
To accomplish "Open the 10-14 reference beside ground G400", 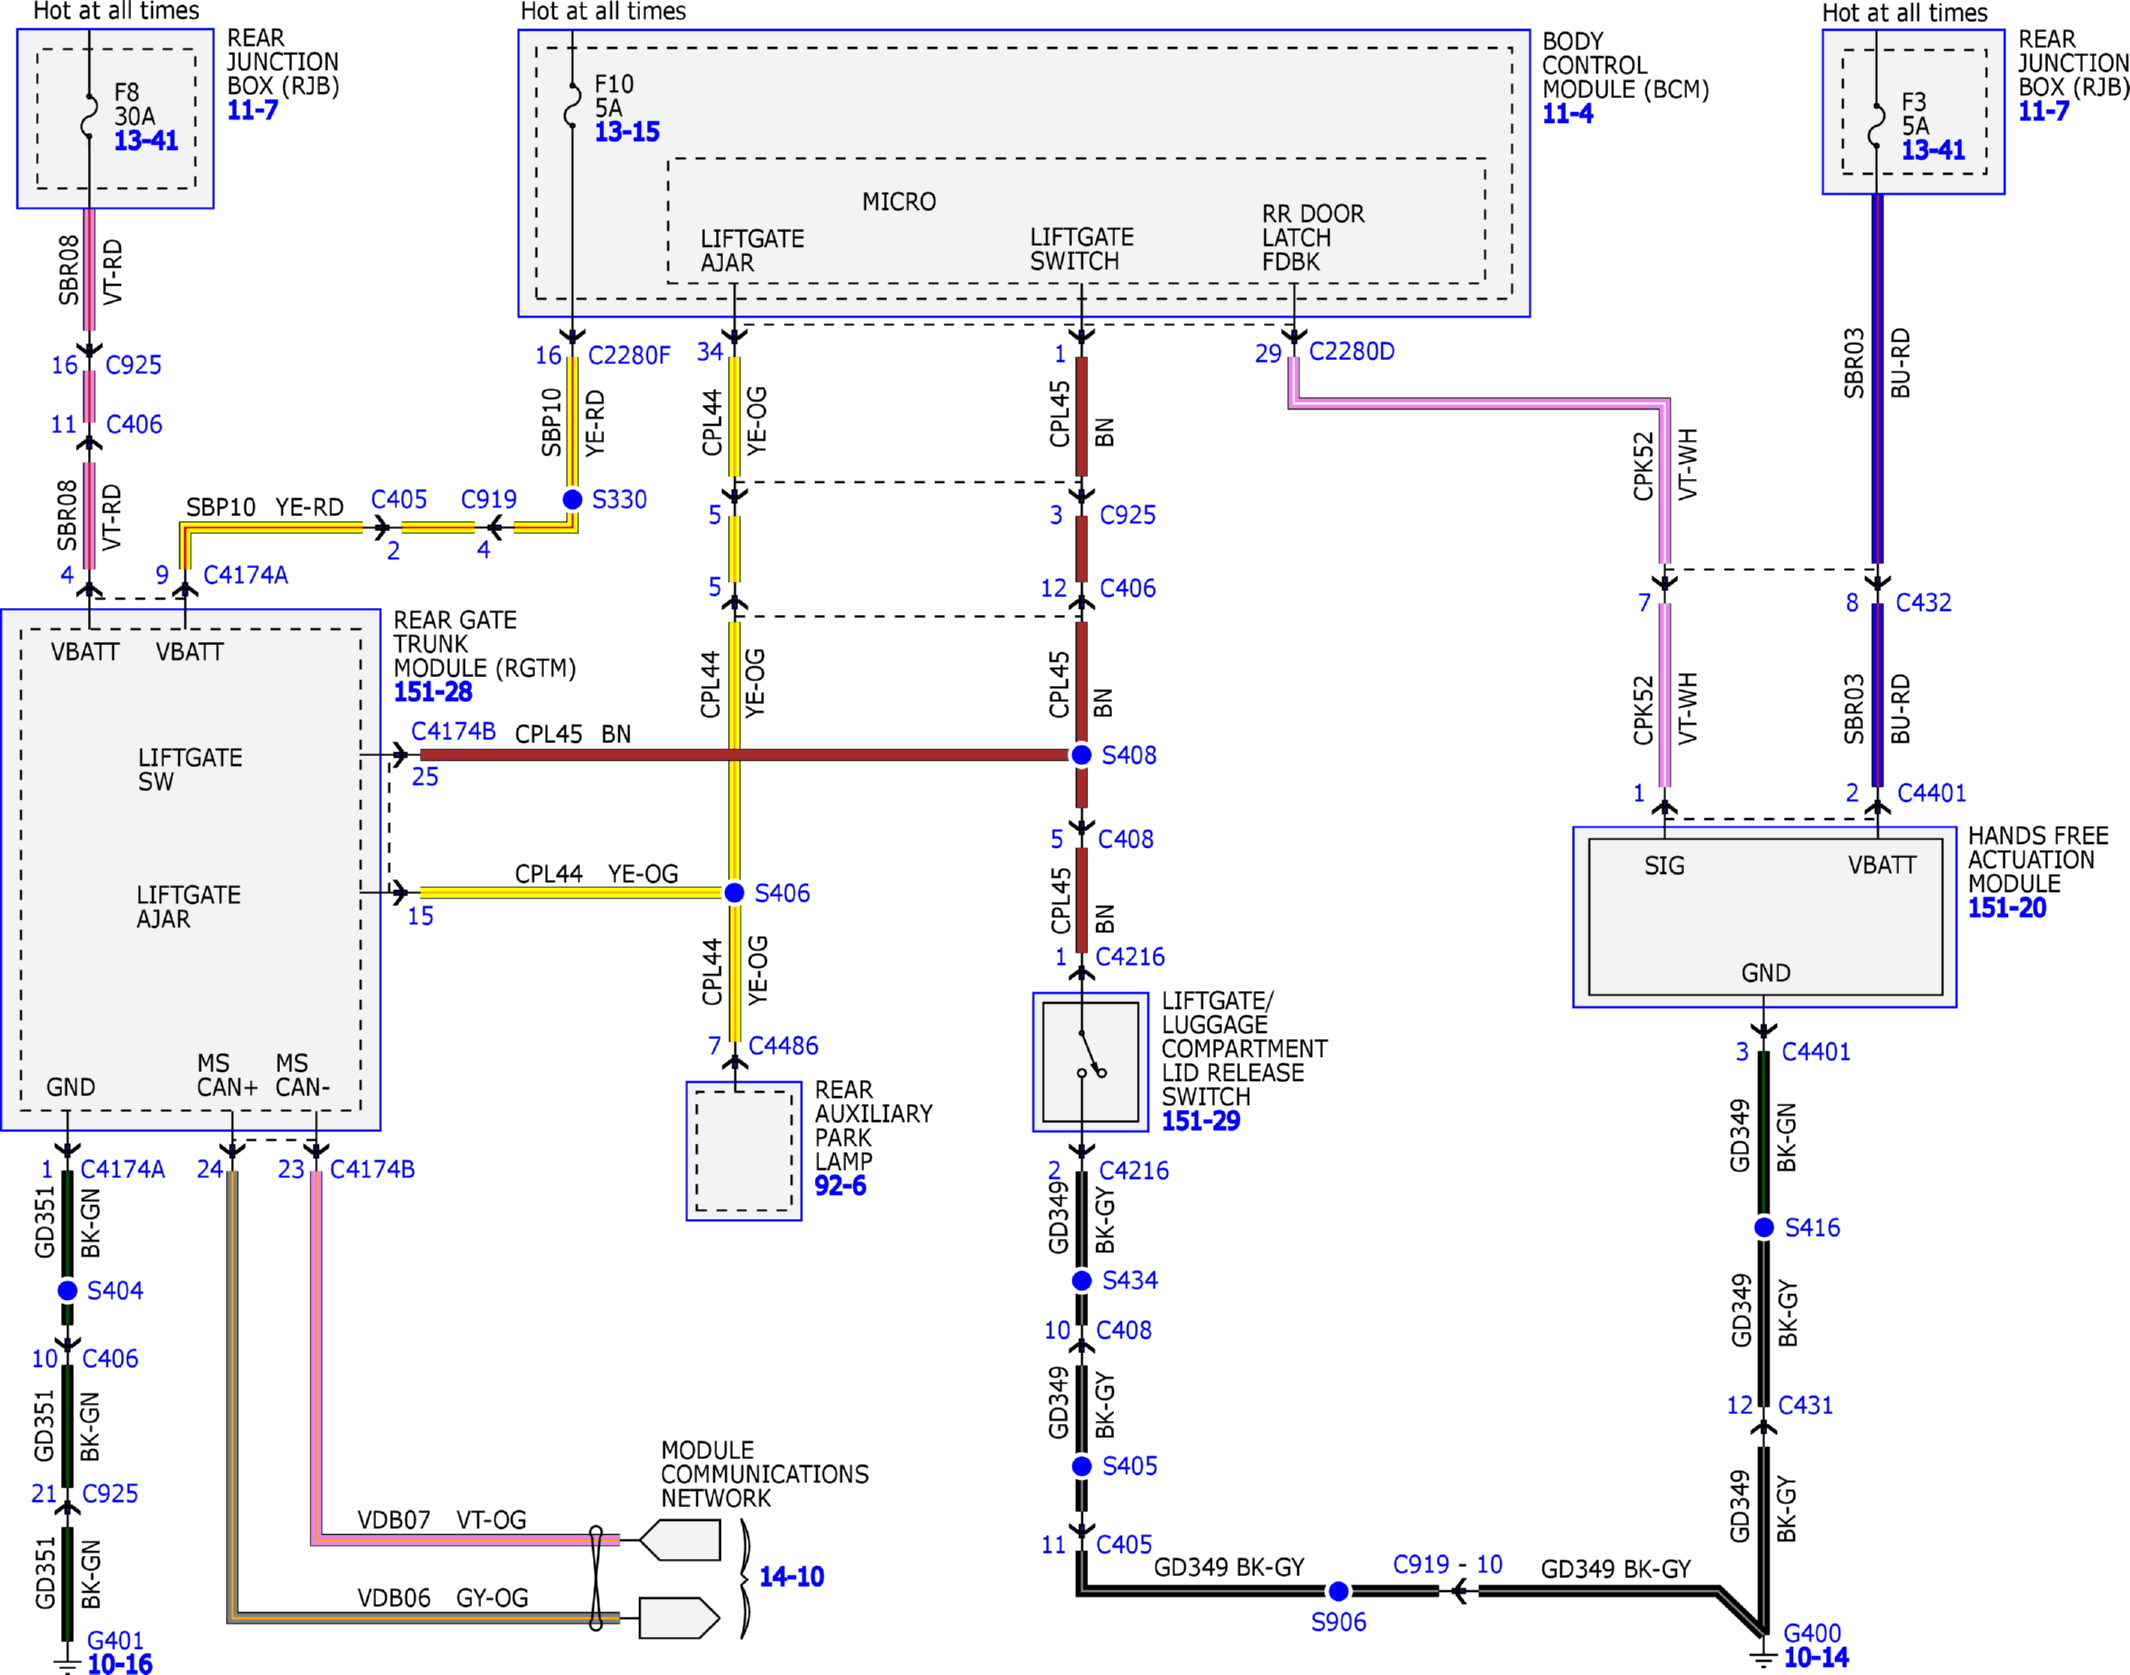I will [1816, 1658].
